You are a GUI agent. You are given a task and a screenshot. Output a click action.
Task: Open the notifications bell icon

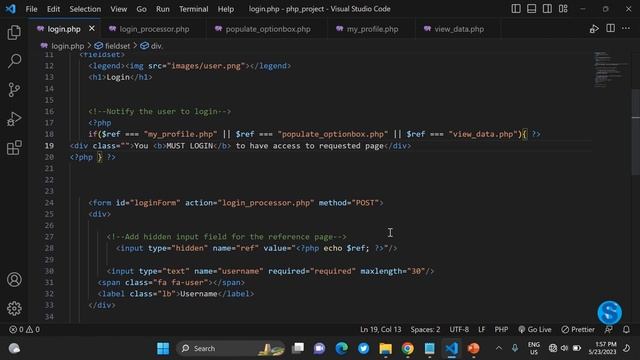626,329
